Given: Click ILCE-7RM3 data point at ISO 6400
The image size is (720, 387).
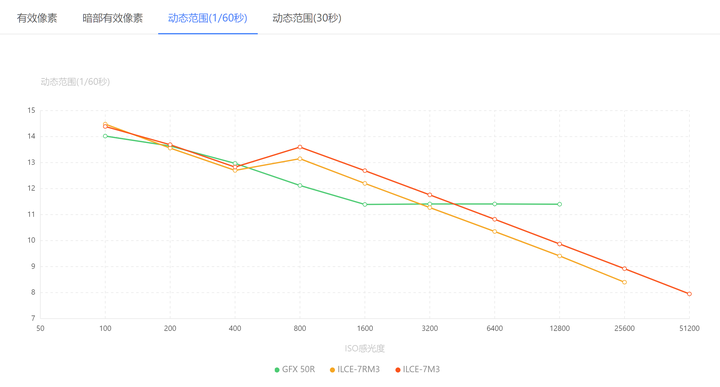Looking at the screenshot, I should (x=495, y=231).
